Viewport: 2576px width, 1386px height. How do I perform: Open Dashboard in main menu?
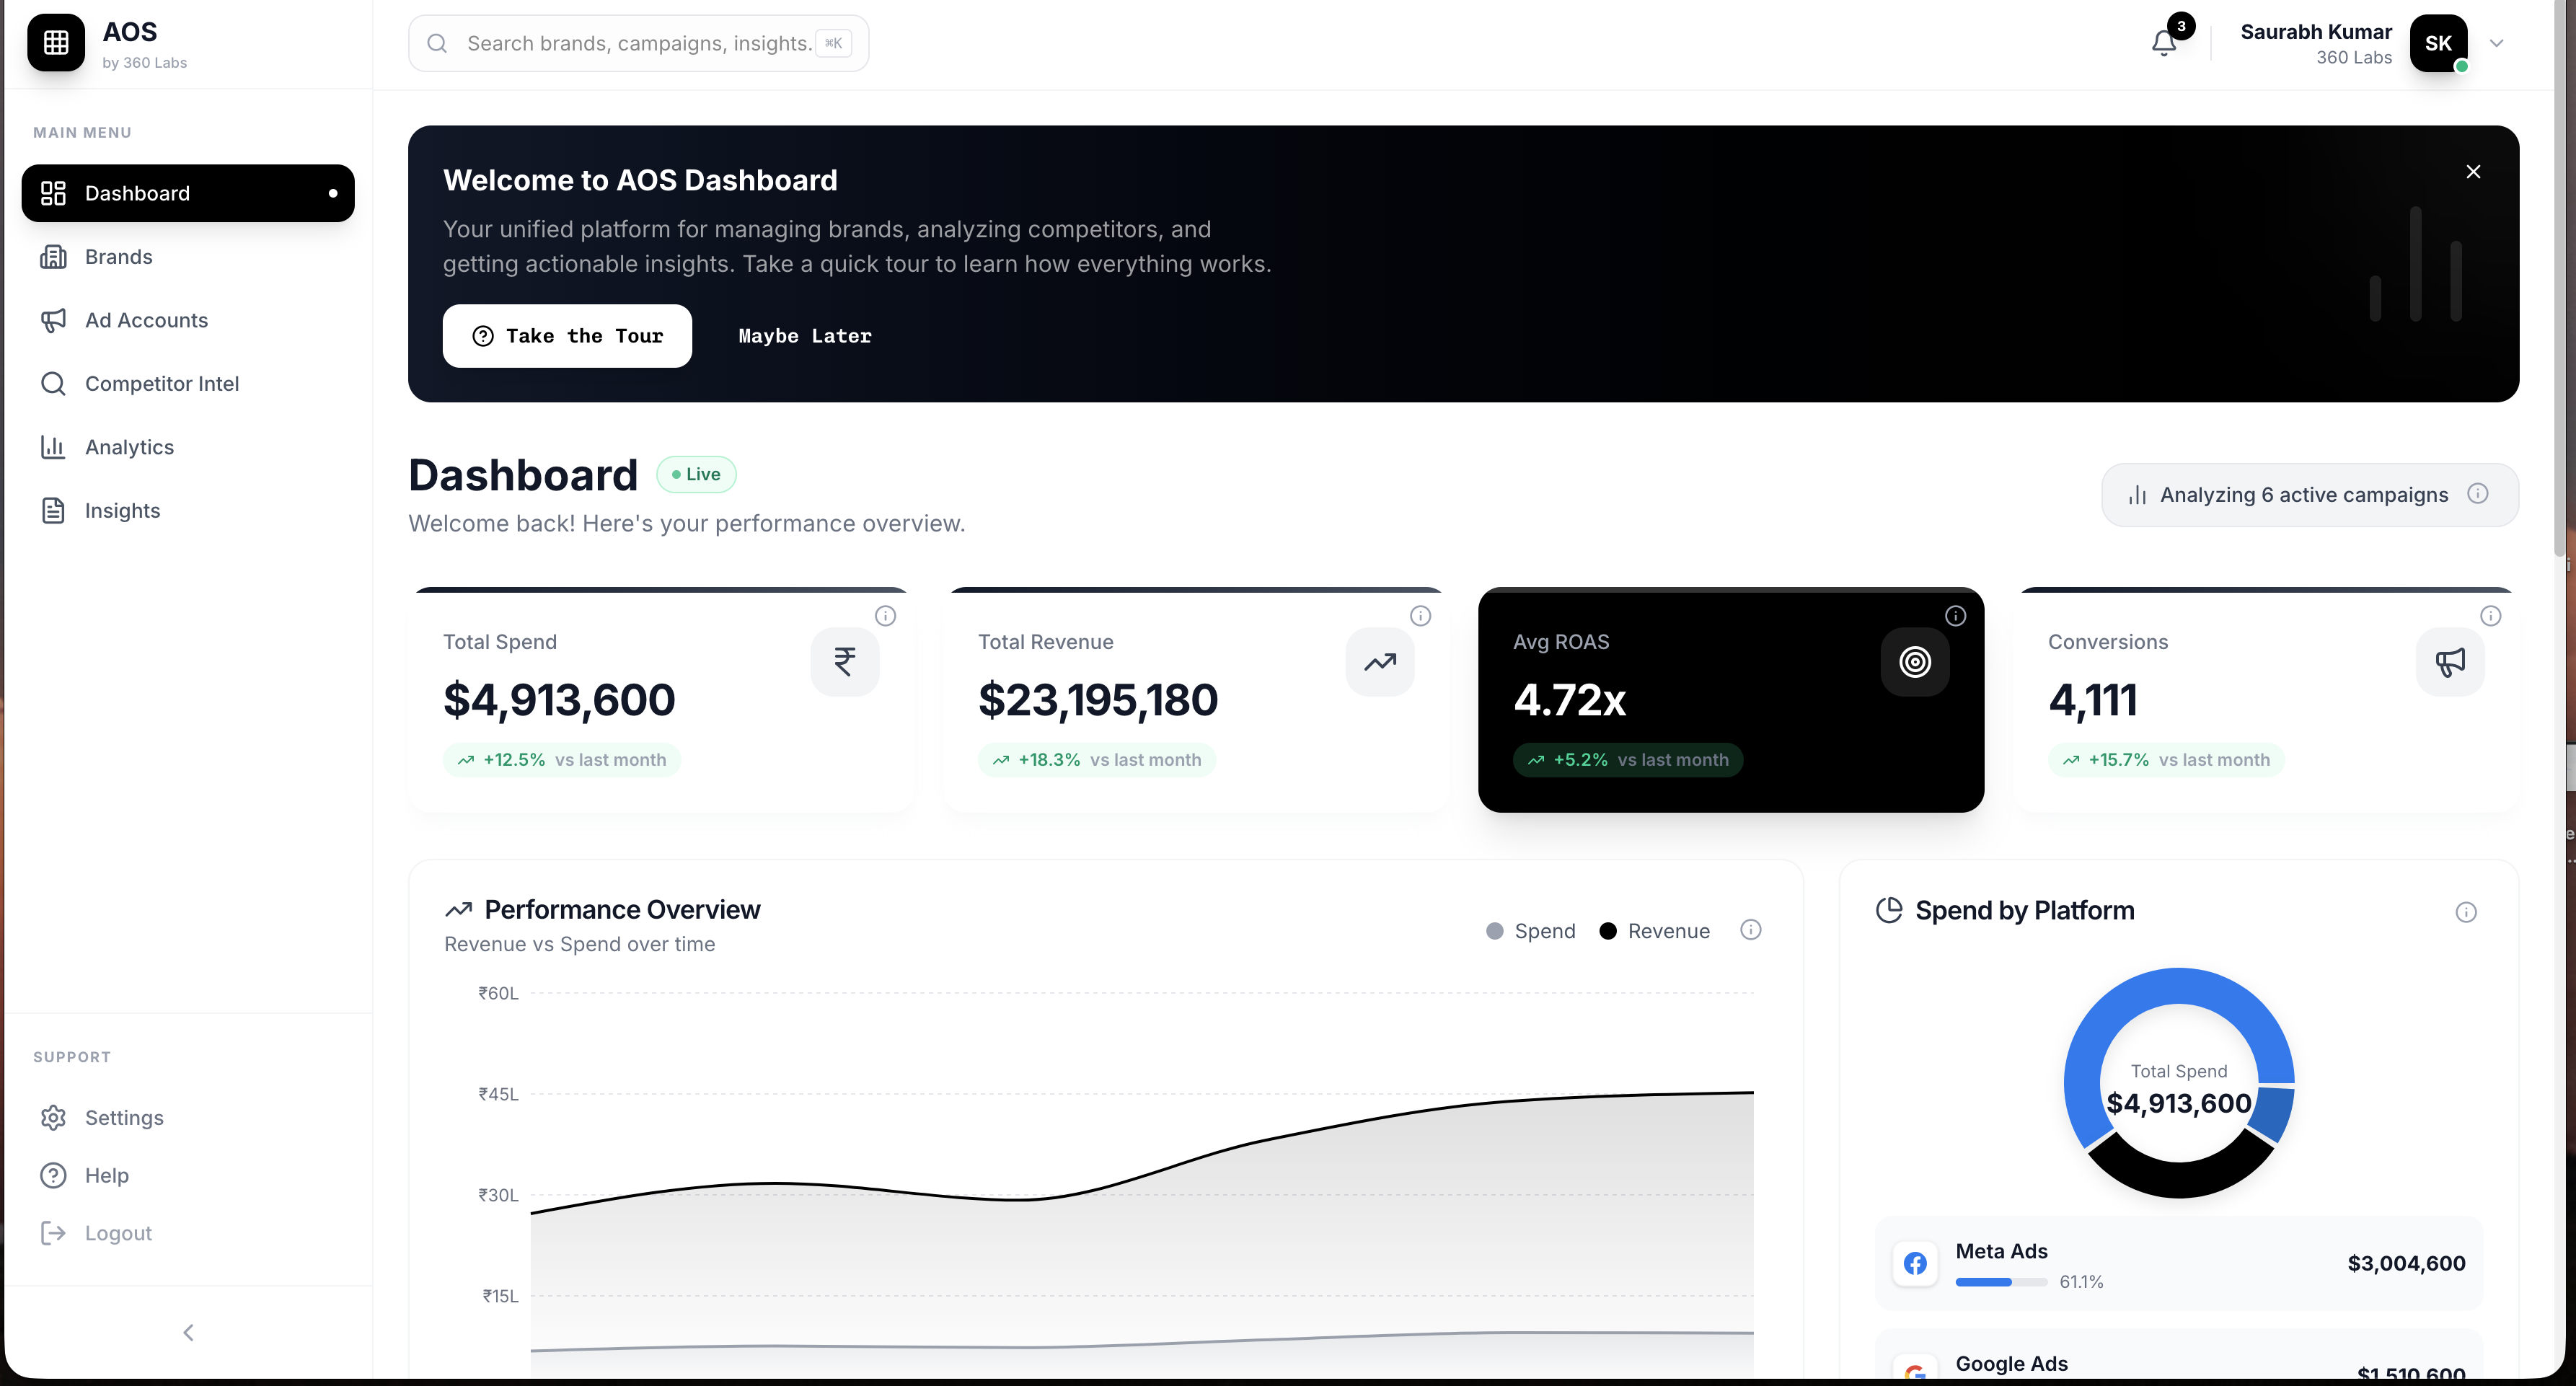point(188,193)
